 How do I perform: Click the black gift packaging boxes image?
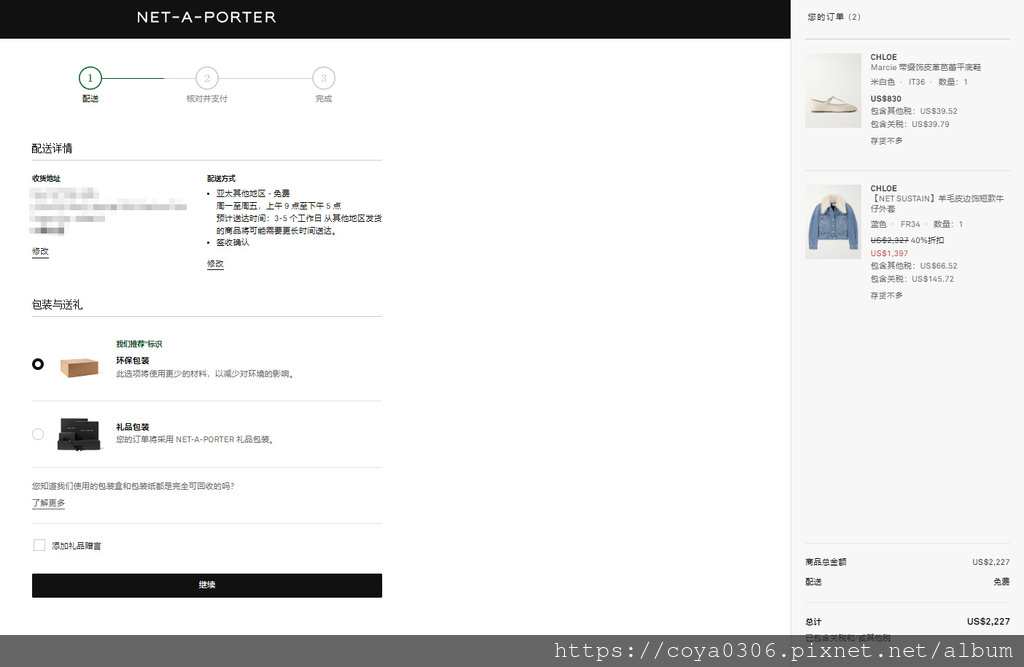click(79, 434)
